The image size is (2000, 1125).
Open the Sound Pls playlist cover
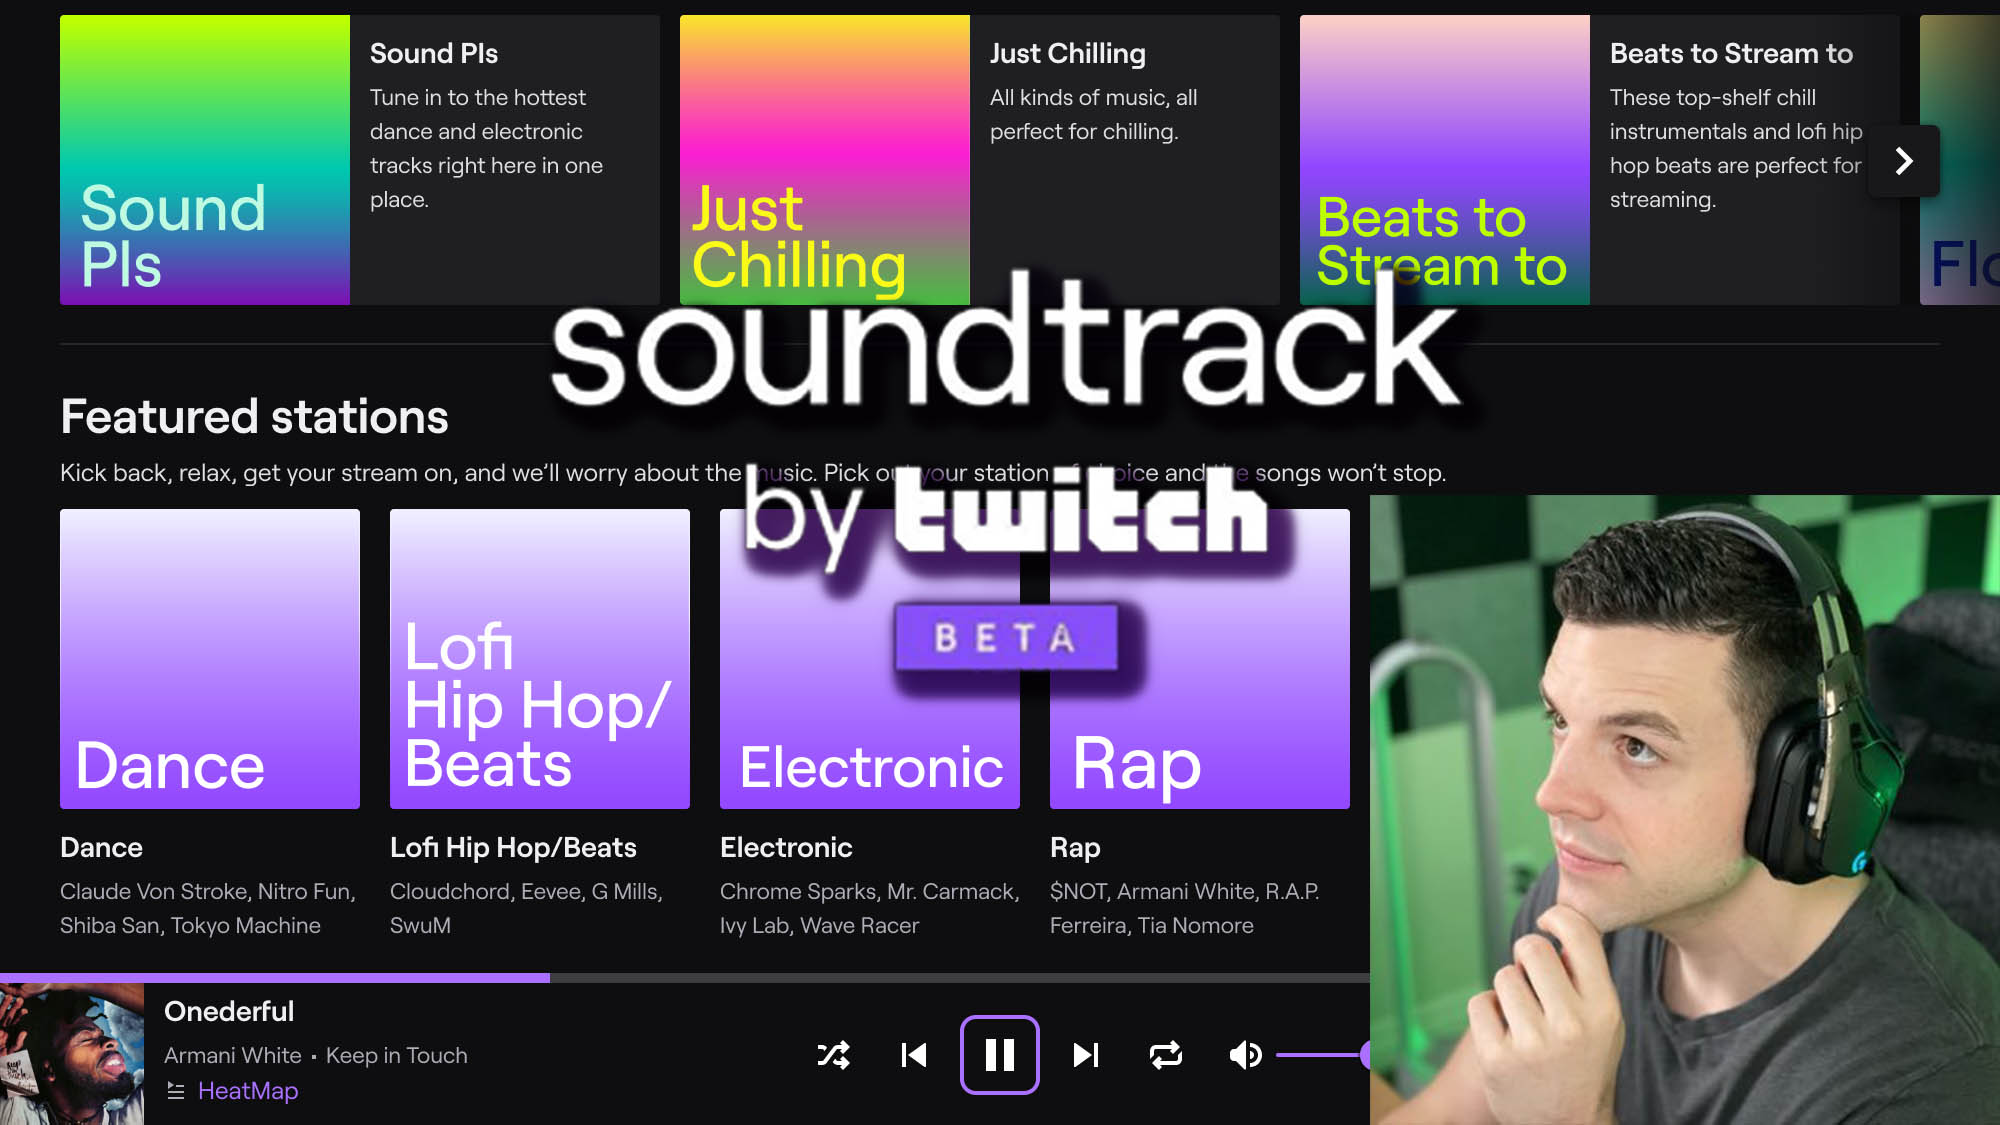205,160
